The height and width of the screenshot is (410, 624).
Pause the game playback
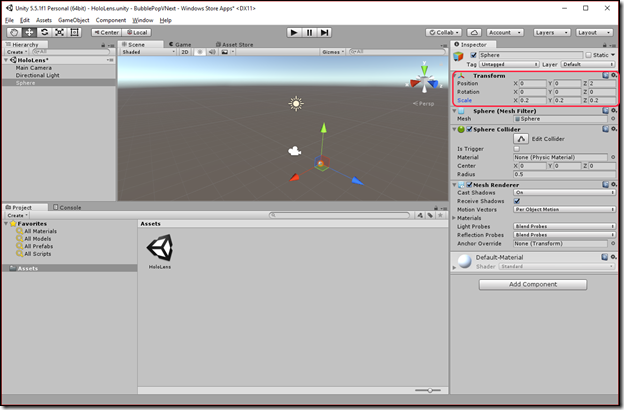tap(309, 33)
